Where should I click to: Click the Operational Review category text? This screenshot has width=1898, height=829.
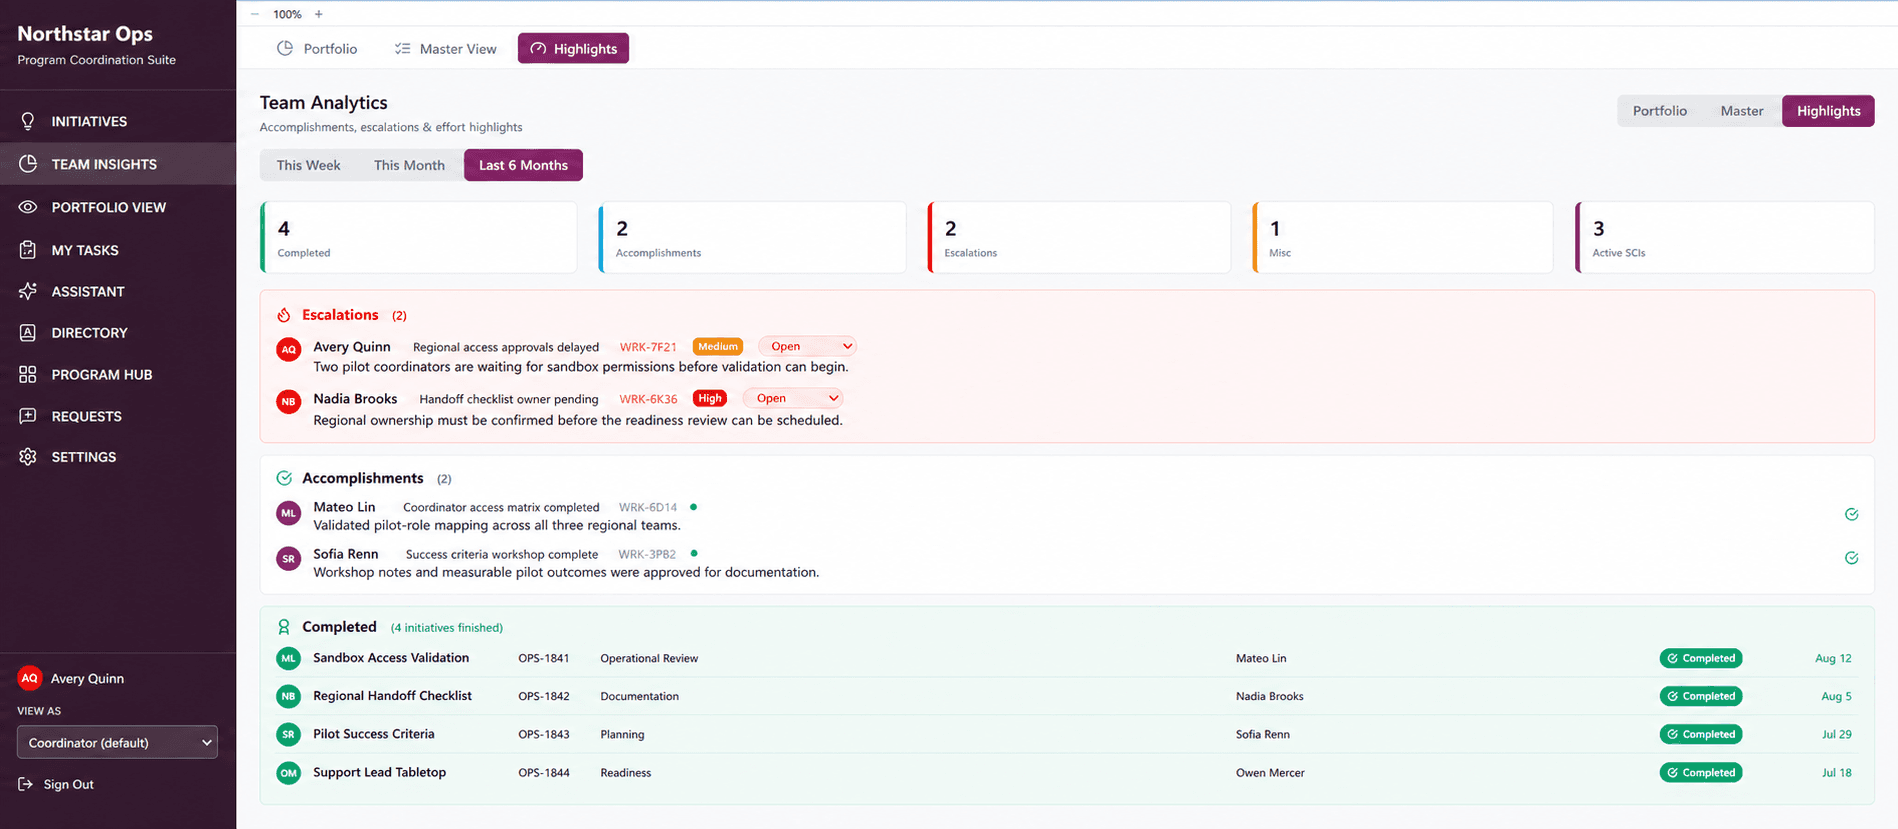pos(649,658)
